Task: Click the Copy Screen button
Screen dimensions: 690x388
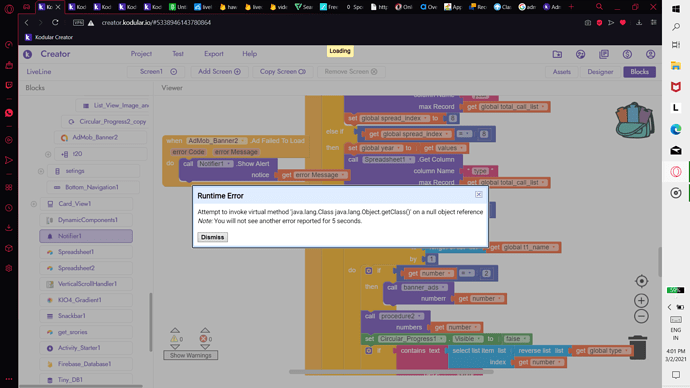Action: pos(283,72)
